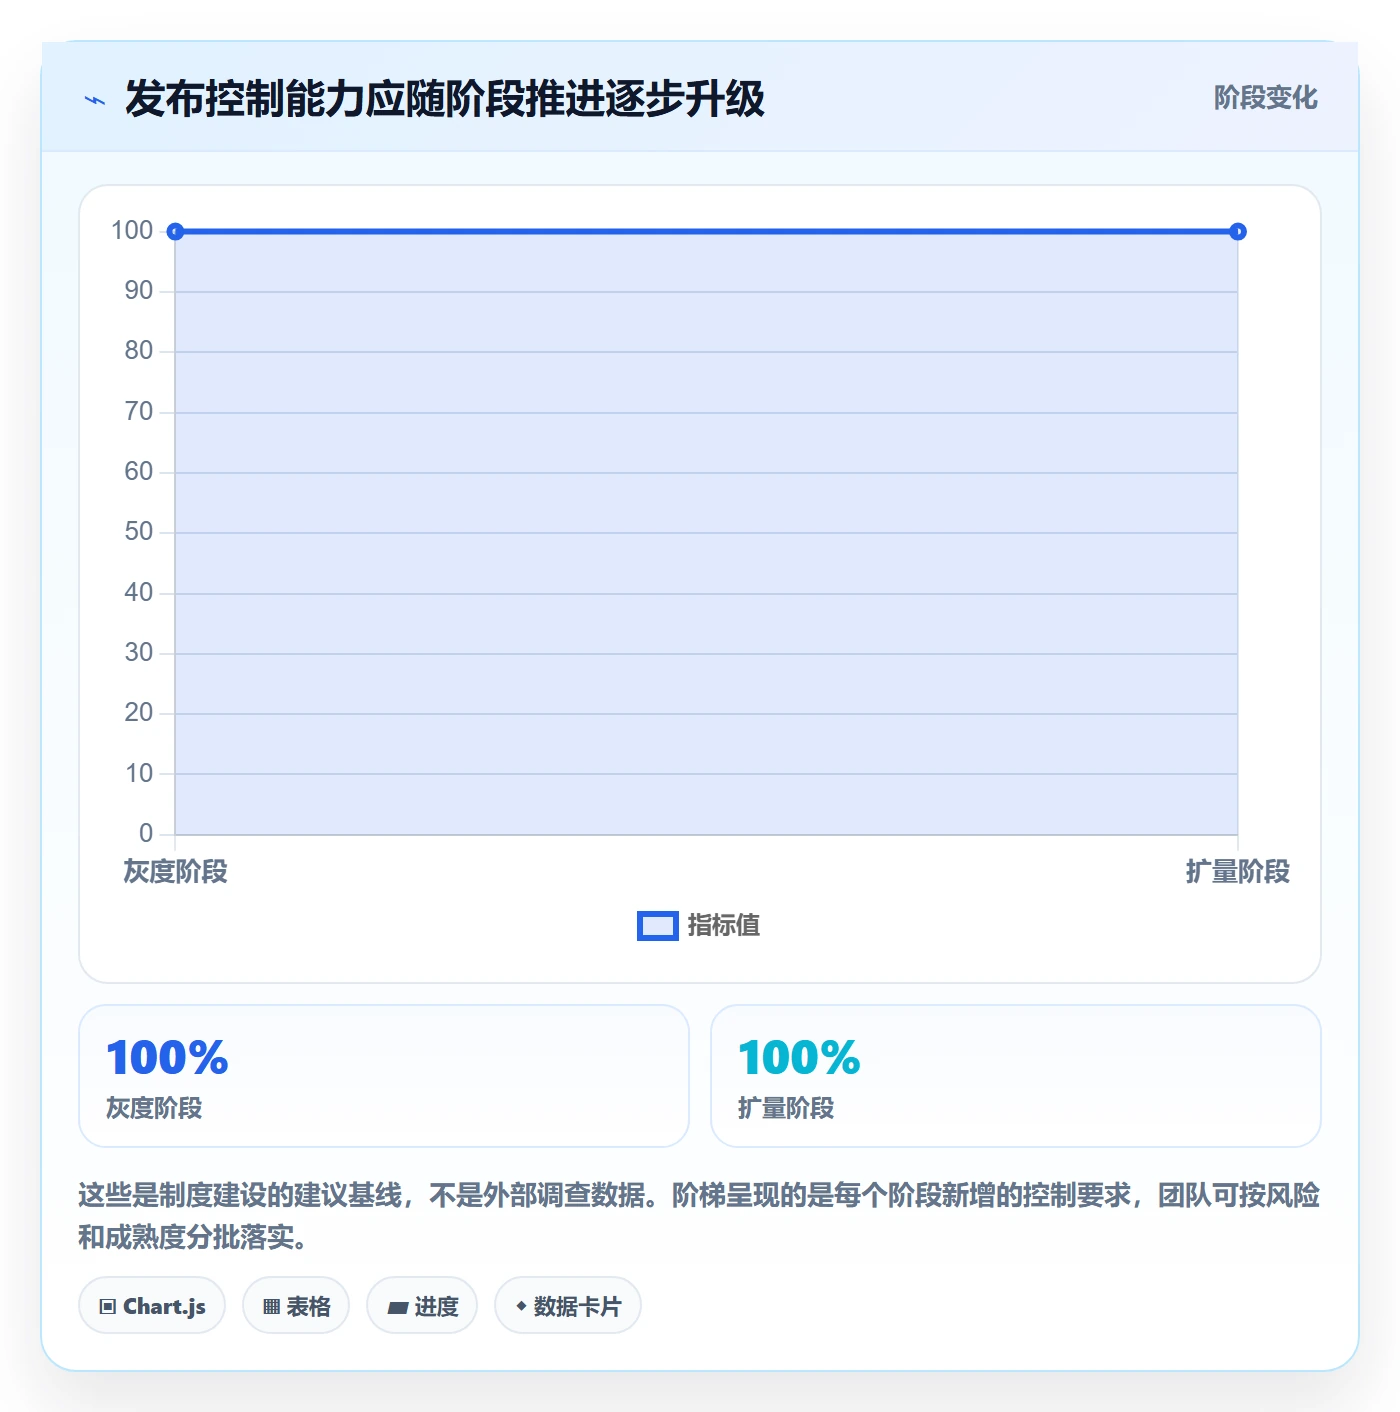The width and height of the screenshot is (1400, 1412).
Task: Open the 灰度阶段 100% stat card
Action: tap(384, 1076)
